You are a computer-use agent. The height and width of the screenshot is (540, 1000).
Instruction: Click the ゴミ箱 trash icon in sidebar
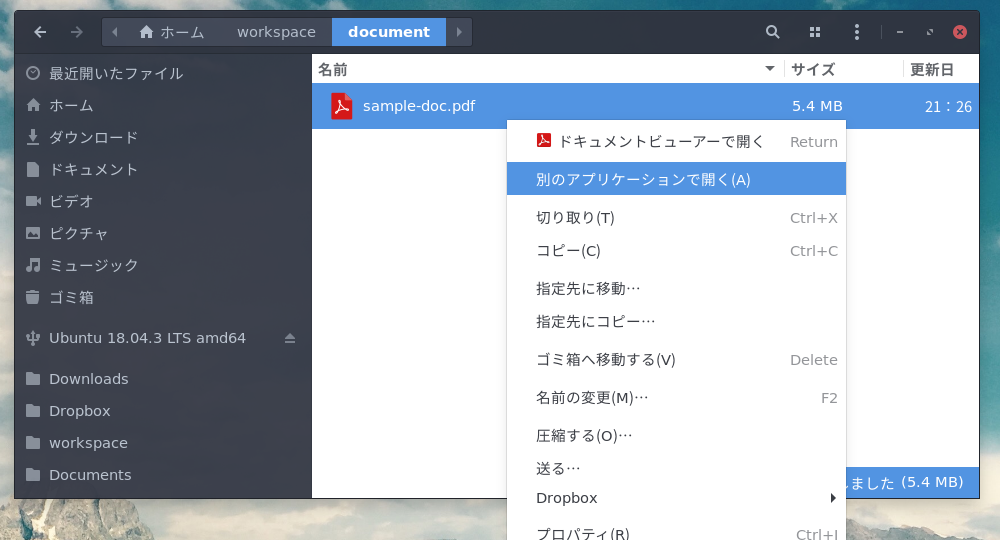point(33,296)
